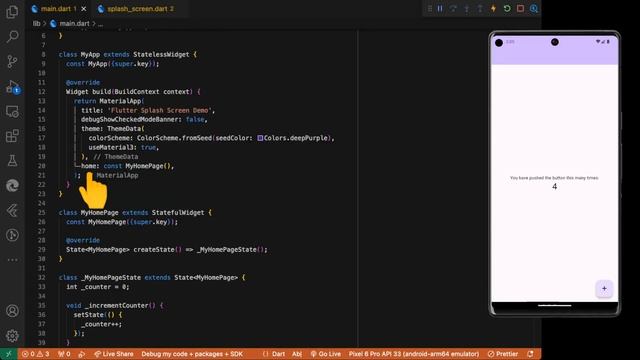Click the debugShowCheckedModeBanner false value
This screenshot has height=360, width=640.
pyautogui.click(x=195, y=120)
